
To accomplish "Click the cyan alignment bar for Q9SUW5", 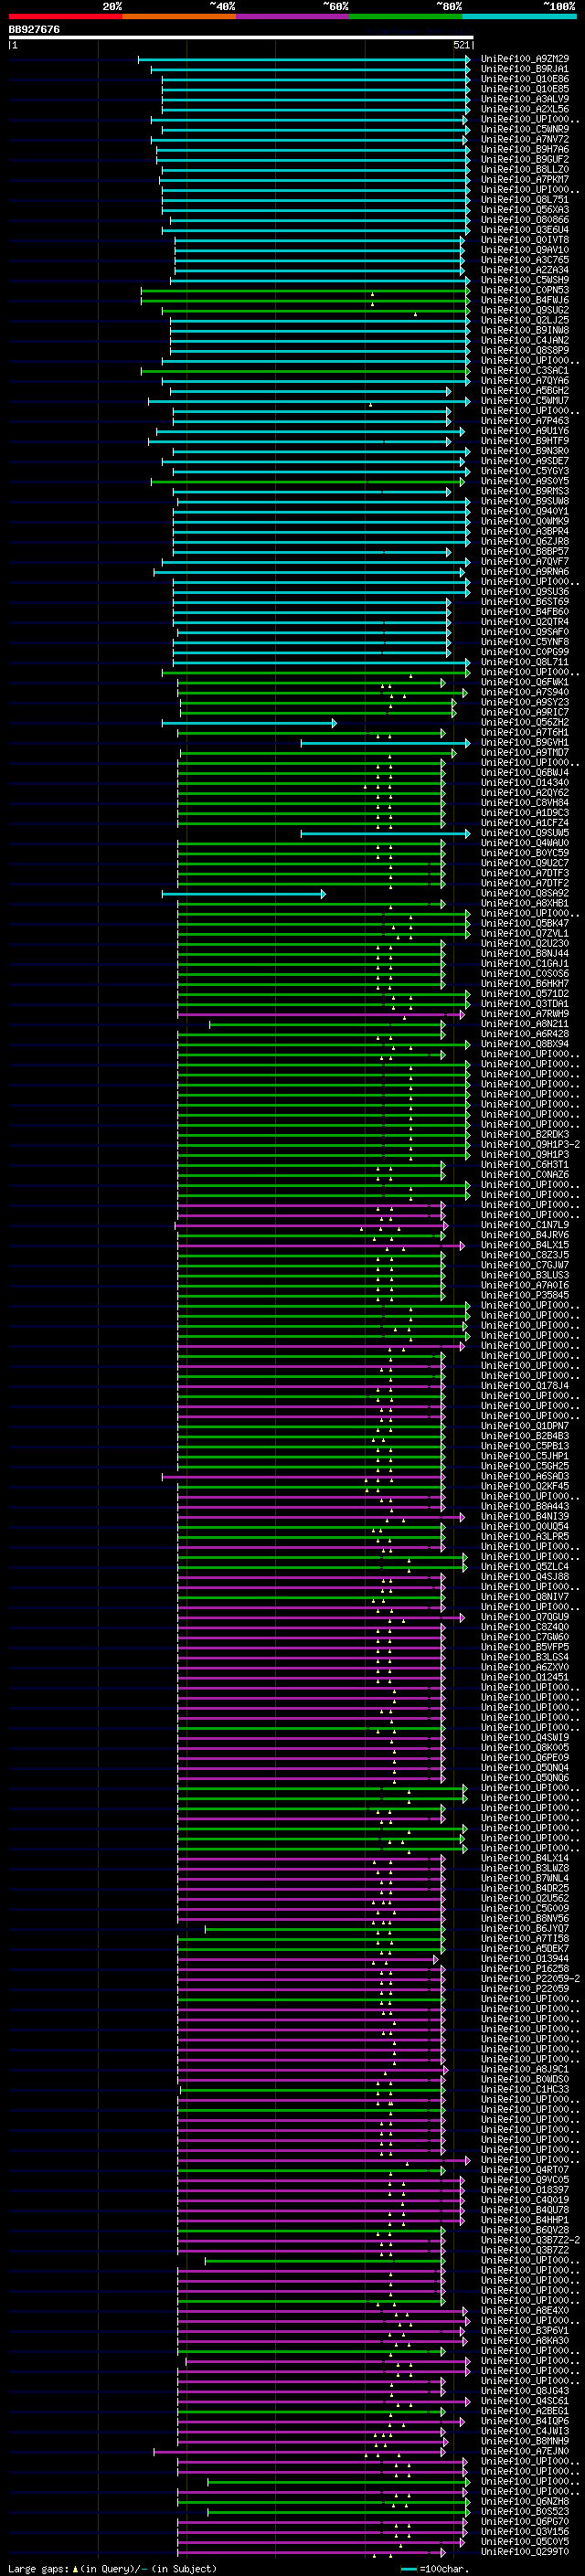I will [x=386, y=832].
